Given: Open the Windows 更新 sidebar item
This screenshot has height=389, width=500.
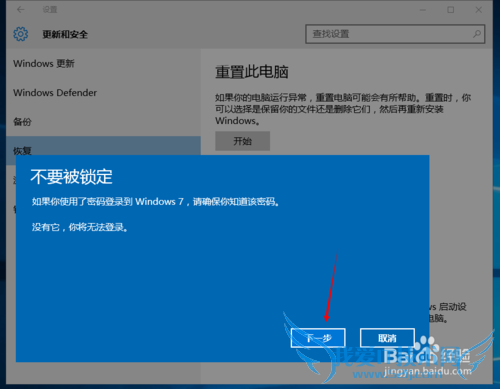Looking at the screenshot, I should pyautogui.click(x=44, y=63).
